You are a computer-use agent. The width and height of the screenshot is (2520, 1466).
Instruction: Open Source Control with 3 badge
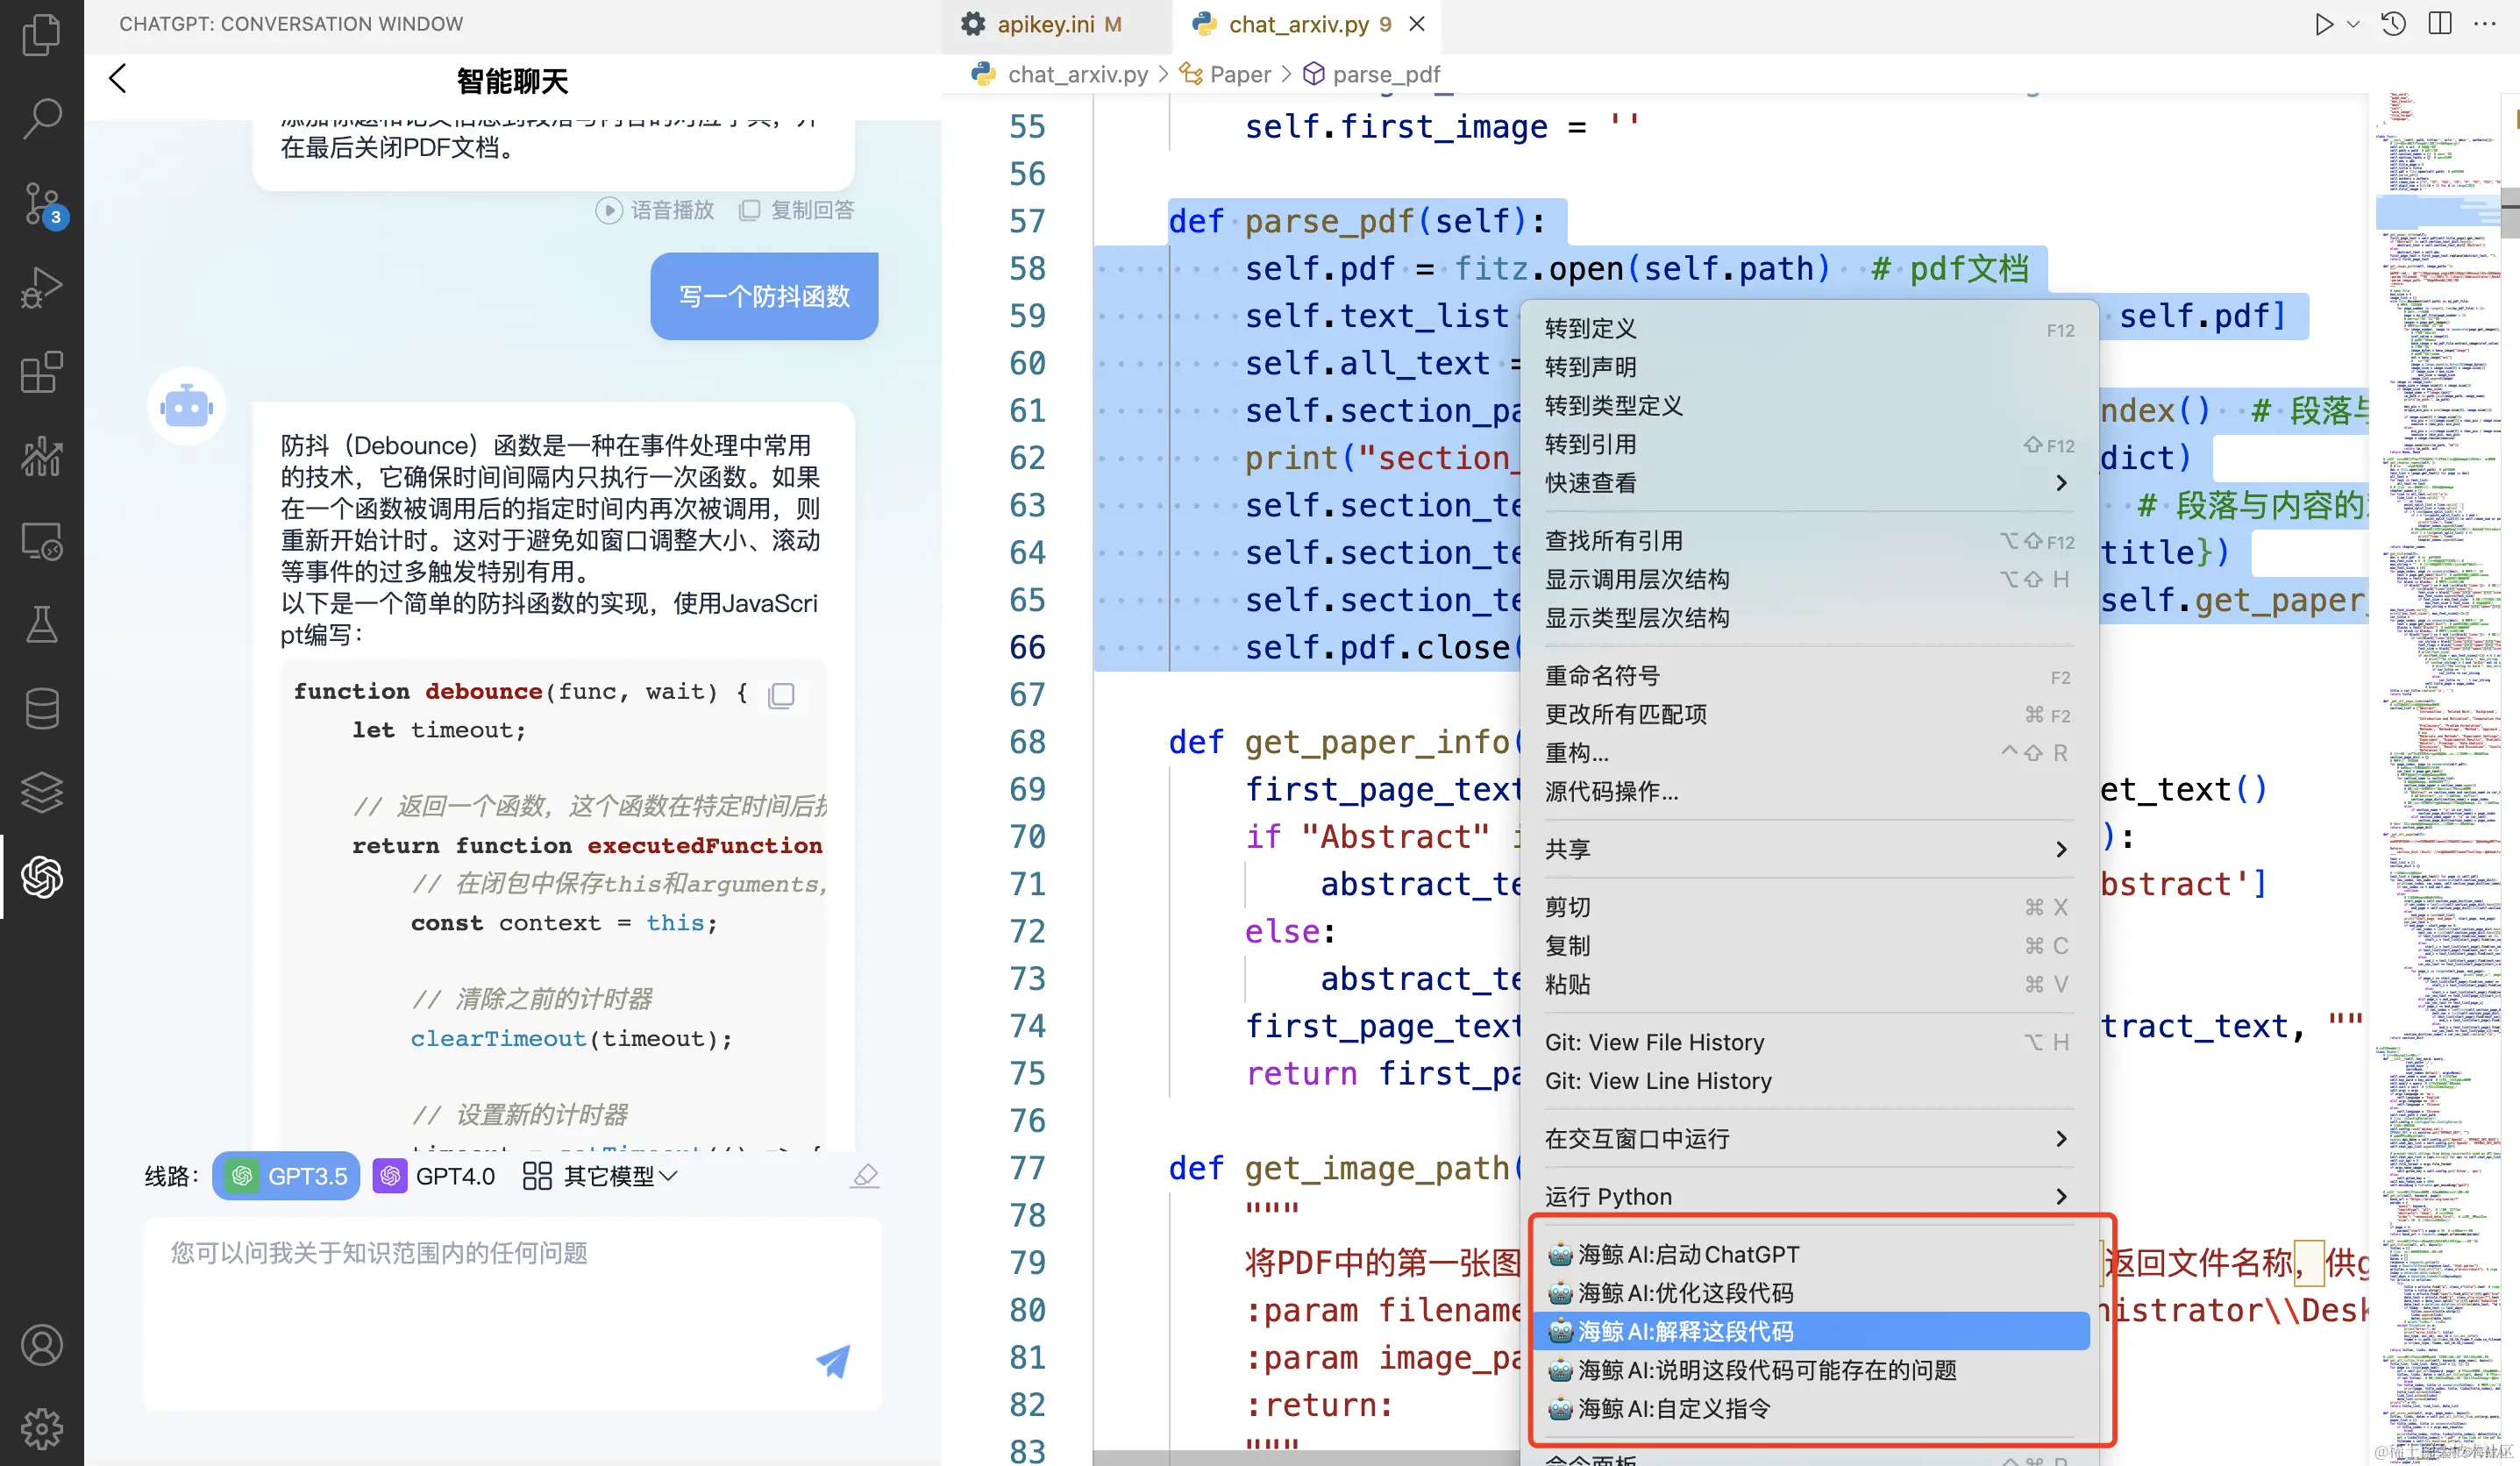(41, 204)
